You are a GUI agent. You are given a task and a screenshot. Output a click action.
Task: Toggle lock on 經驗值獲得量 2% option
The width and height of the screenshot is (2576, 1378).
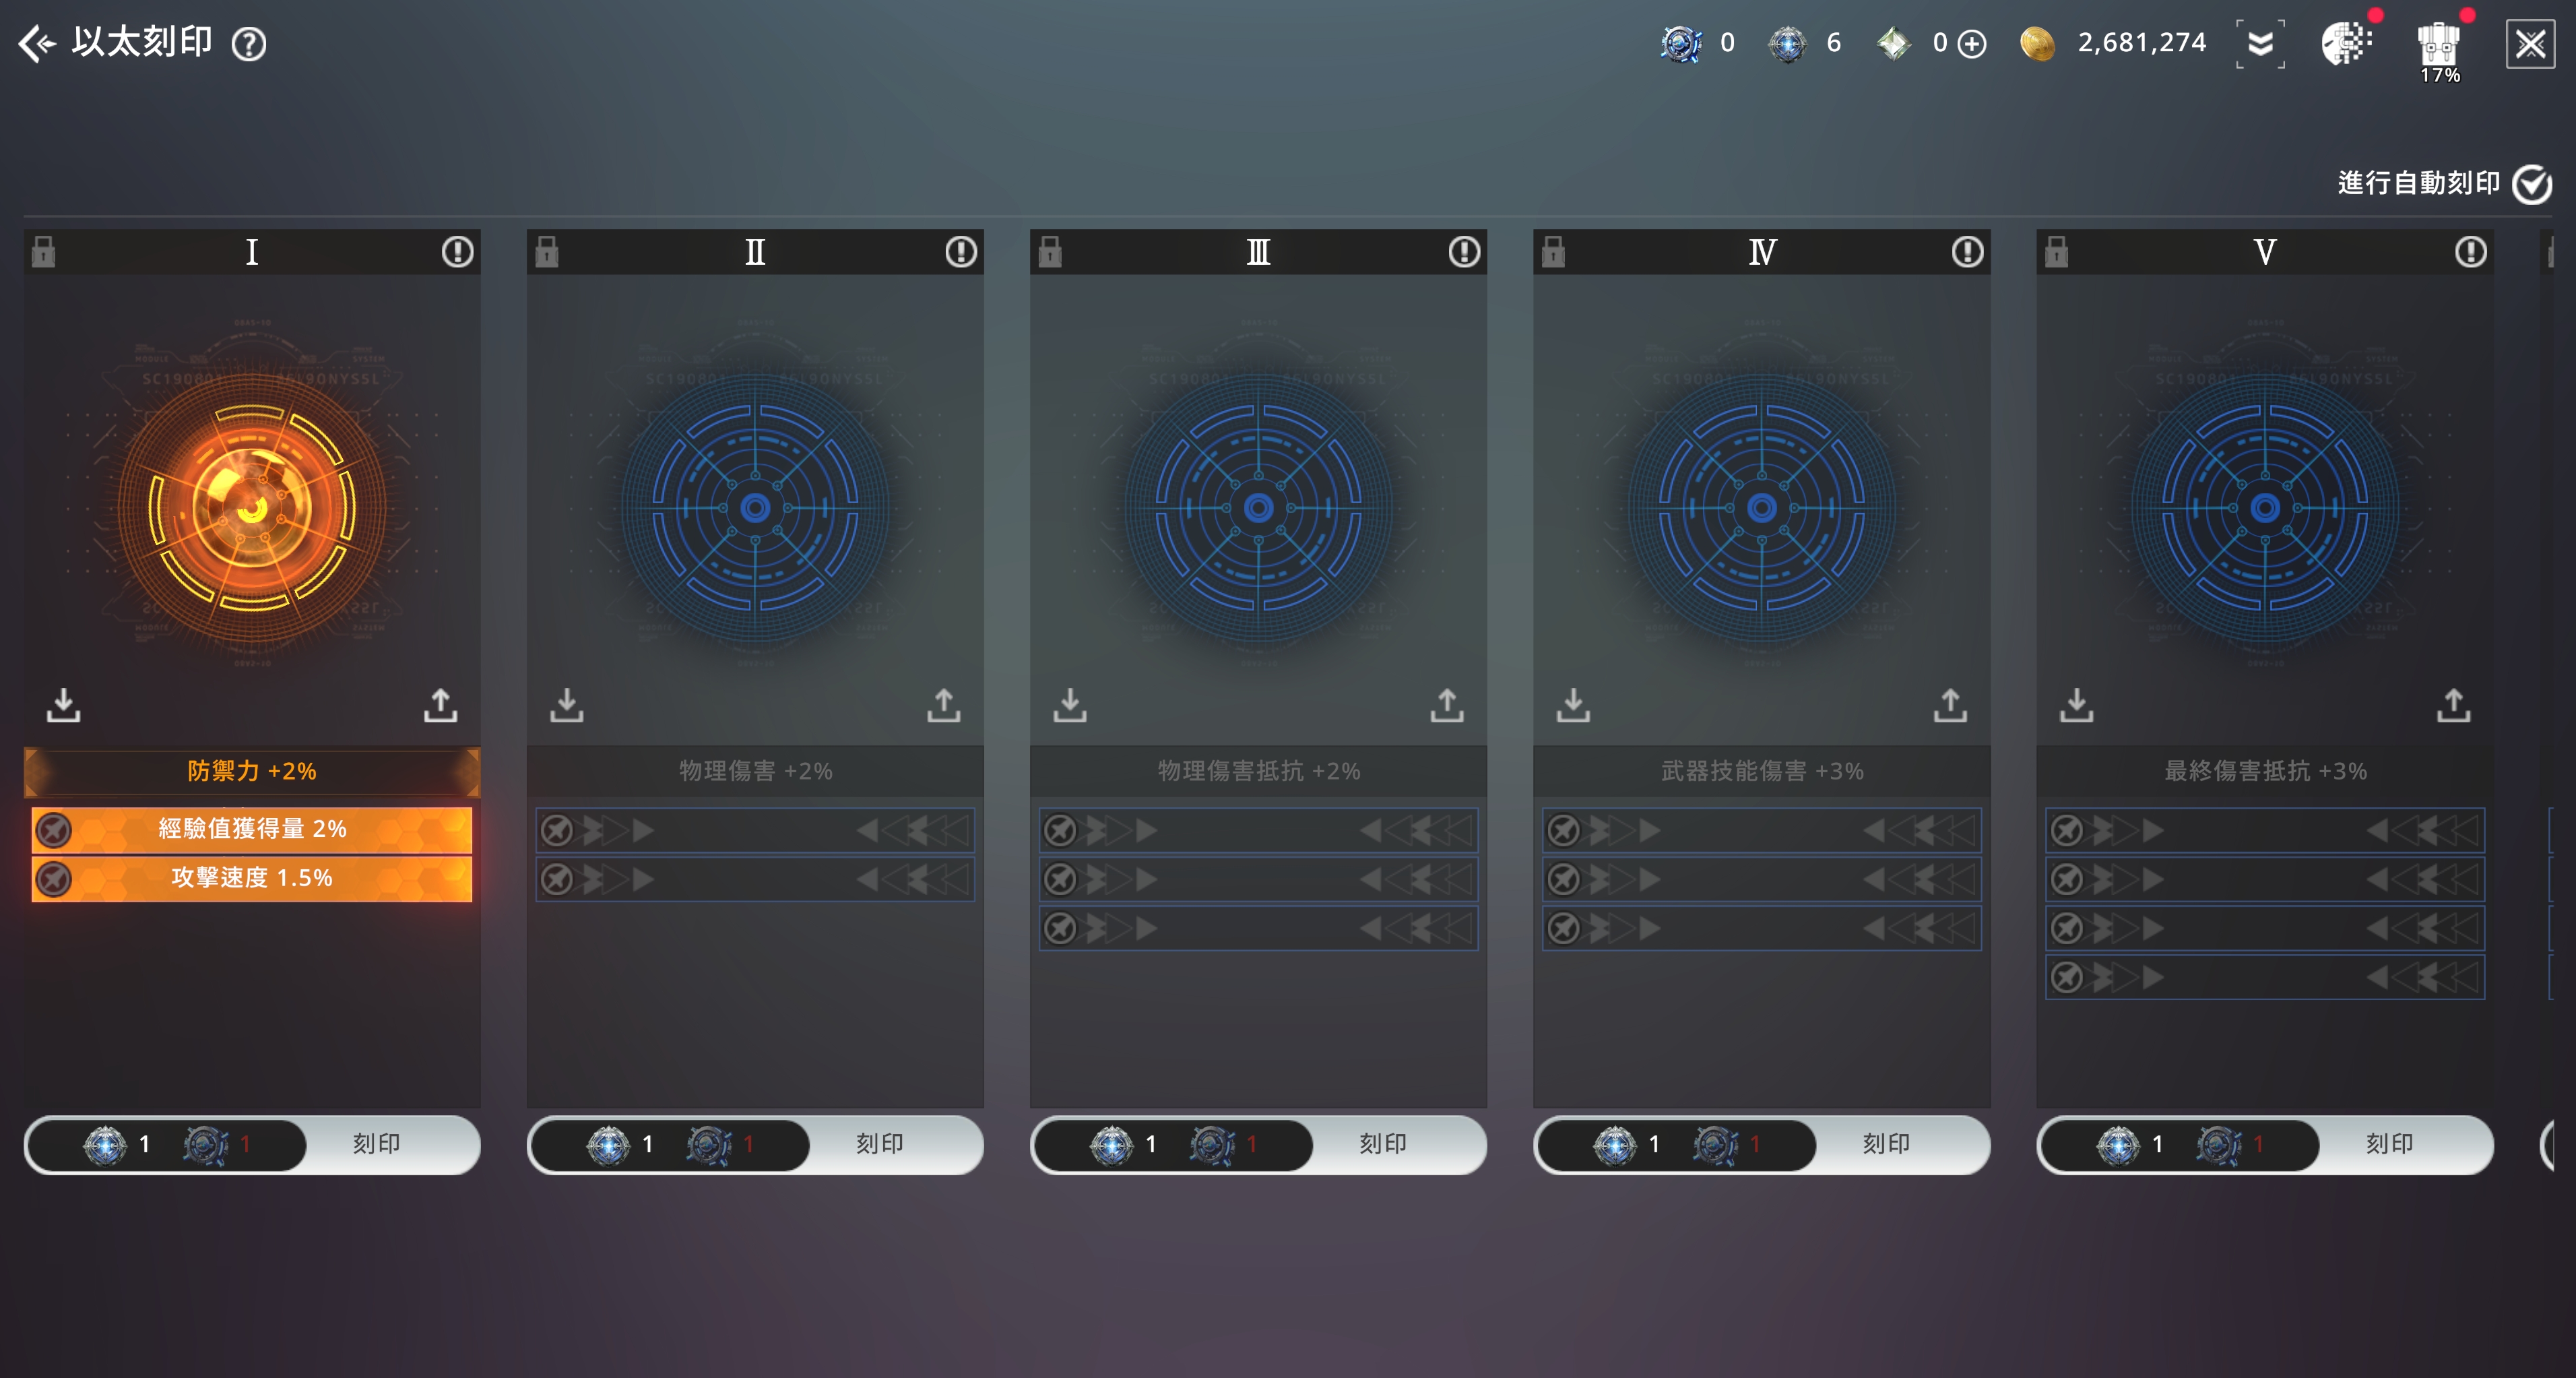(53, 830)
